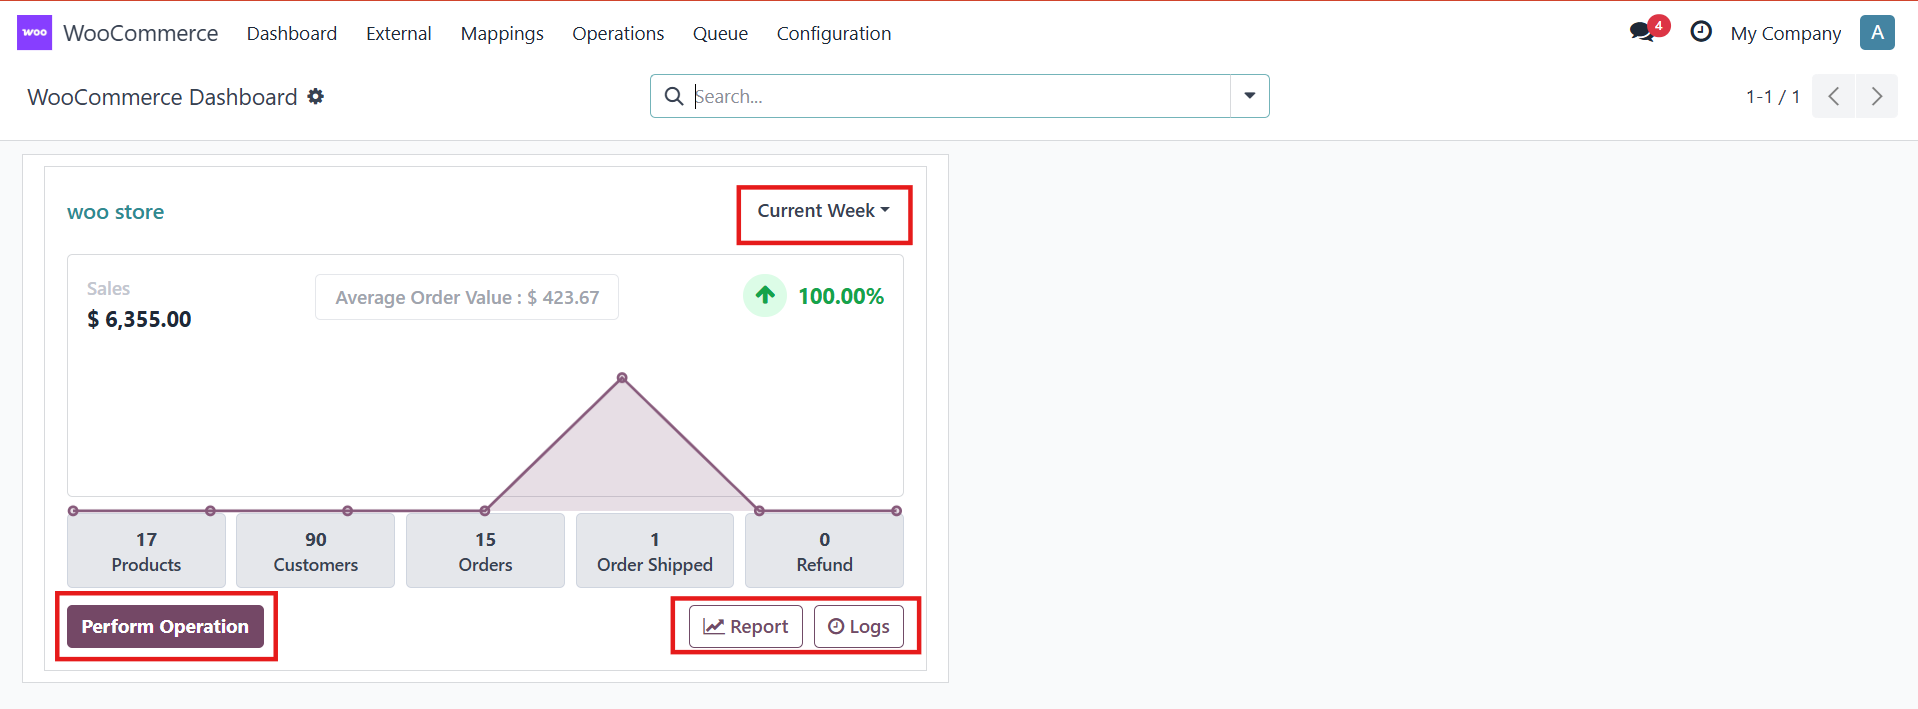Open the Queue menu
Viewport: 1918px width, 709px height.
(x=720, y=33)
